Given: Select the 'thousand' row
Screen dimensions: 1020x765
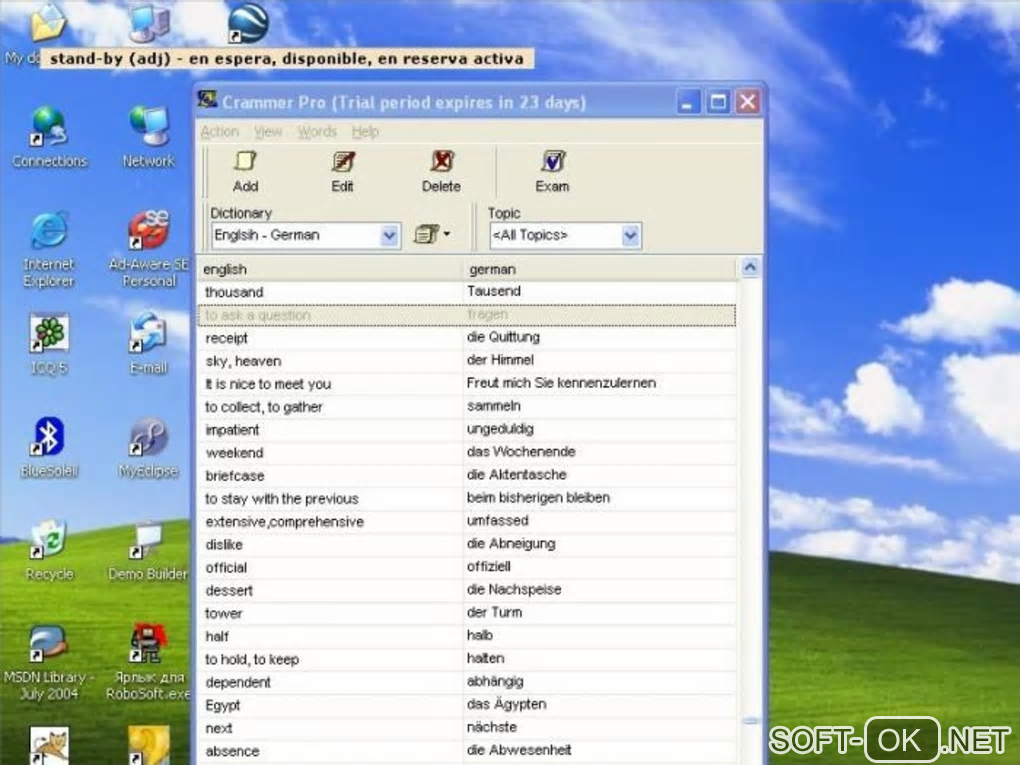Looking at the screenshot, I should click(x=467, y=291).
